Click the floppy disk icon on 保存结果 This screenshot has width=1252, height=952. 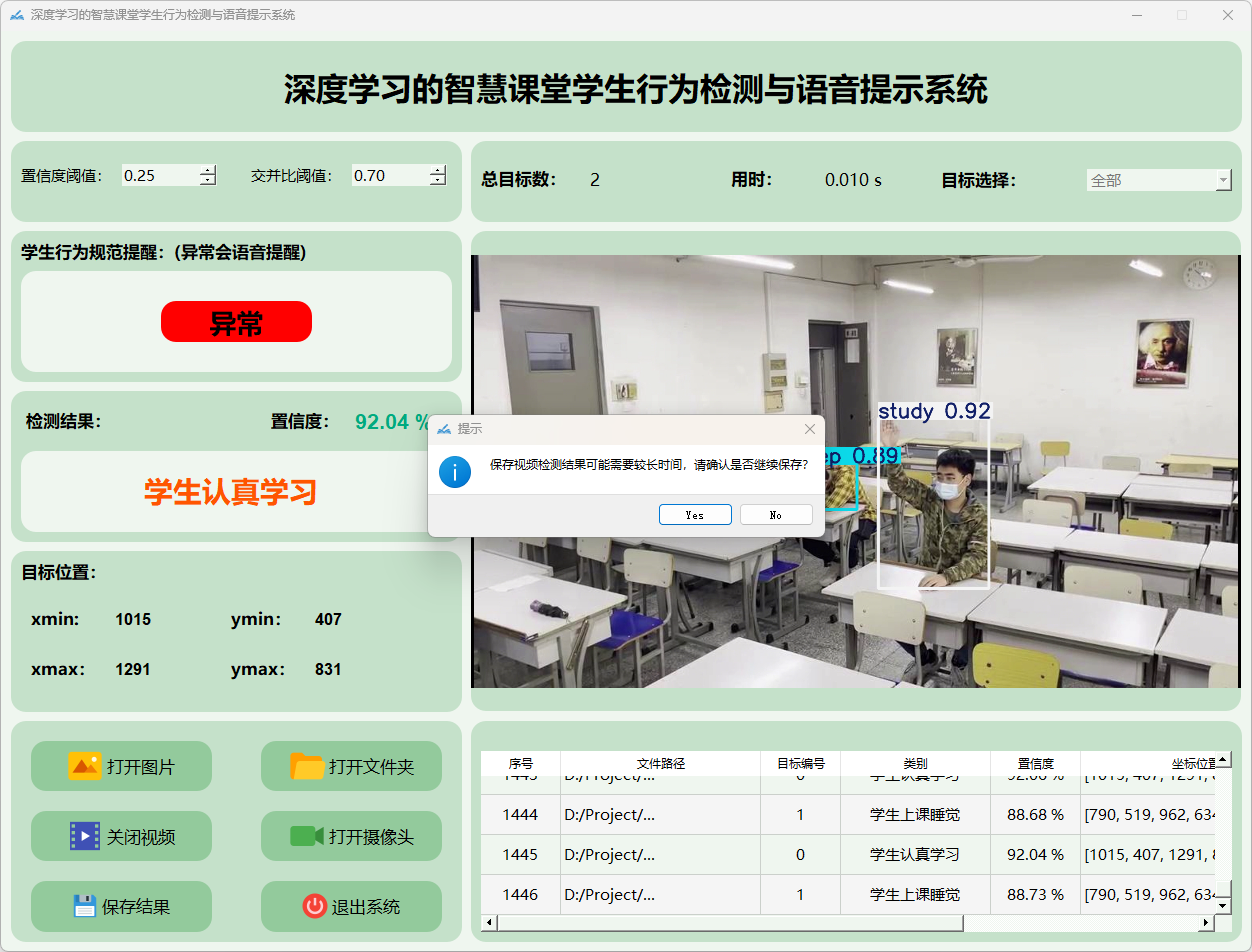(x=85, y=906)
